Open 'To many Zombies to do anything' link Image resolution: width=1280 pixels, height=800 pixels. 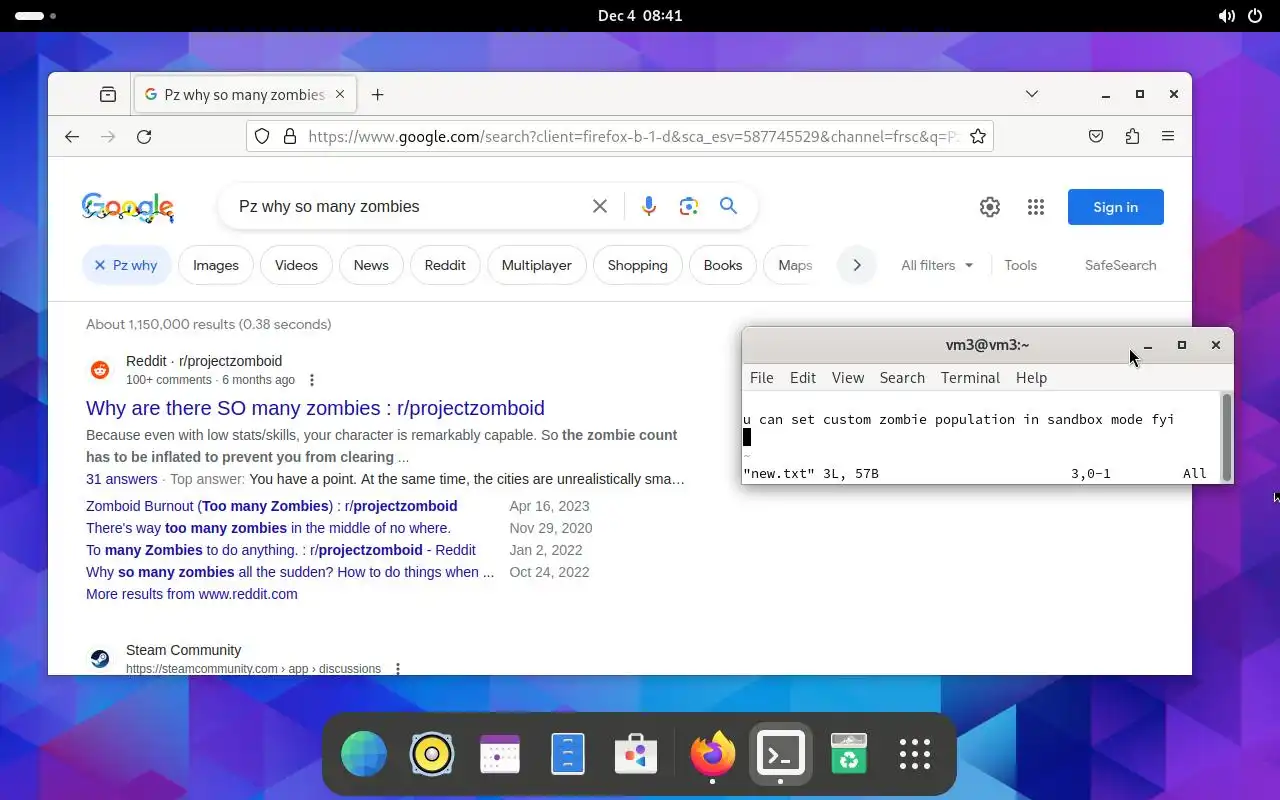281,550
